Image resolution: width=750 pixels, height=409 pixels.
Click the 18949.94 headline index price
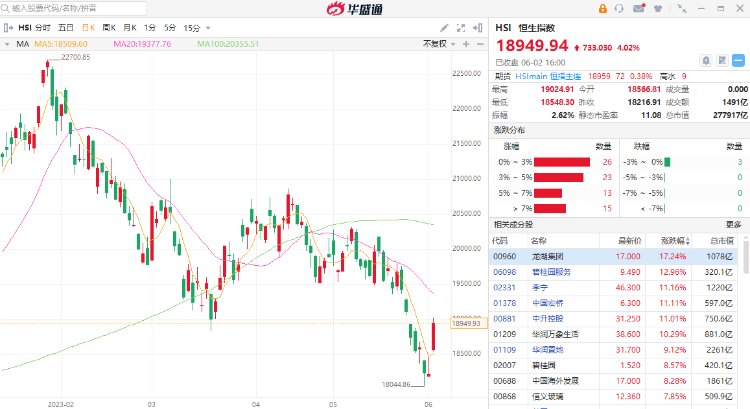point(532,46)
